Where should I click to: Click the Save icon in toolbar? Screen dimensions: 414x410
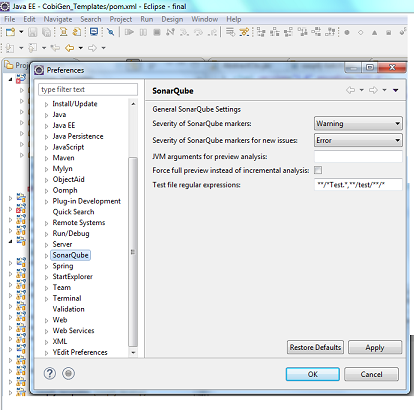click(32, 32)
